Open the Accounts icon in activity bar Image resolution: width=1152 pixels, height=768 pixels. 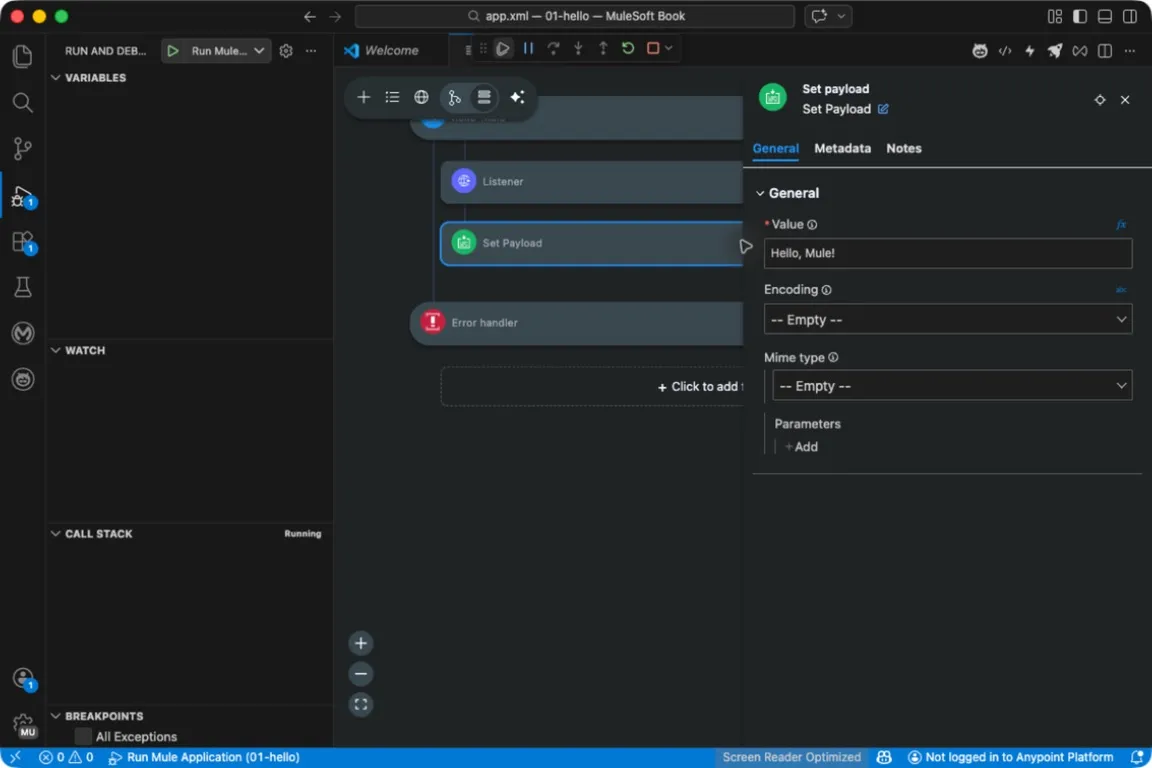click(x=23, y=678)
